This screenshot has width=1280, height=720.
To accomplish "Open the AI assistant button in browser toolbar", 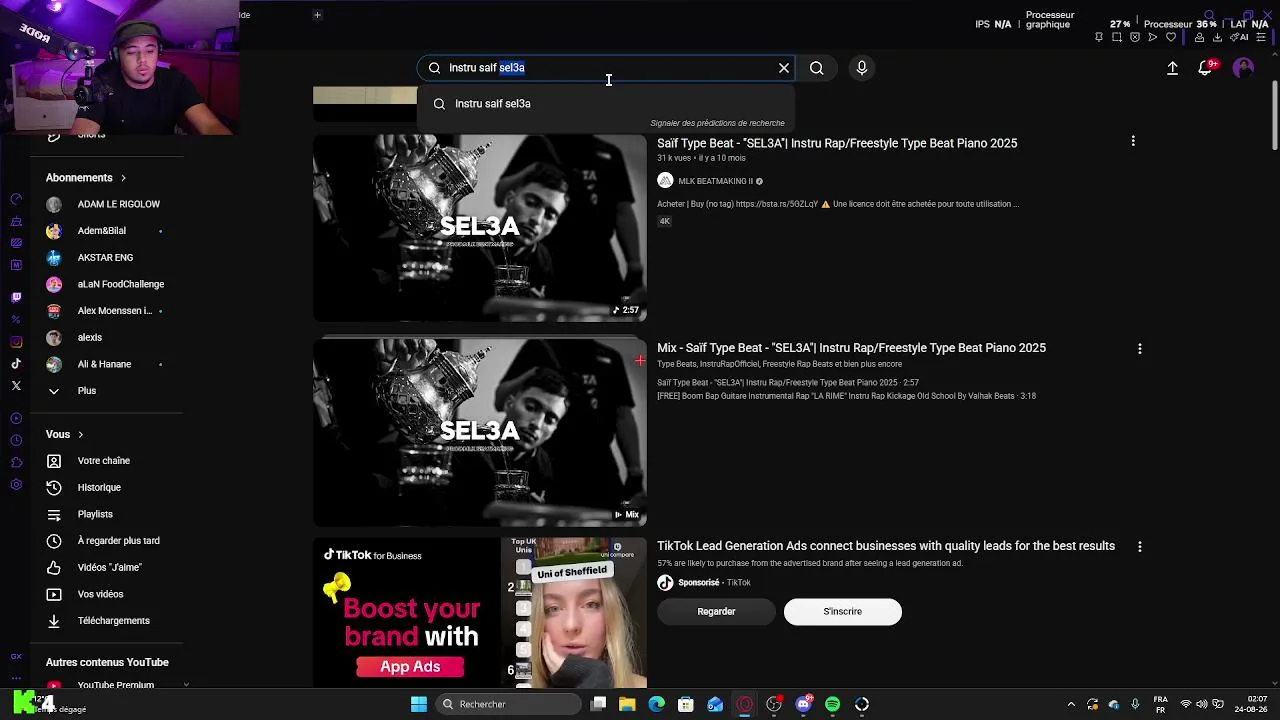I will point(1240,37).
